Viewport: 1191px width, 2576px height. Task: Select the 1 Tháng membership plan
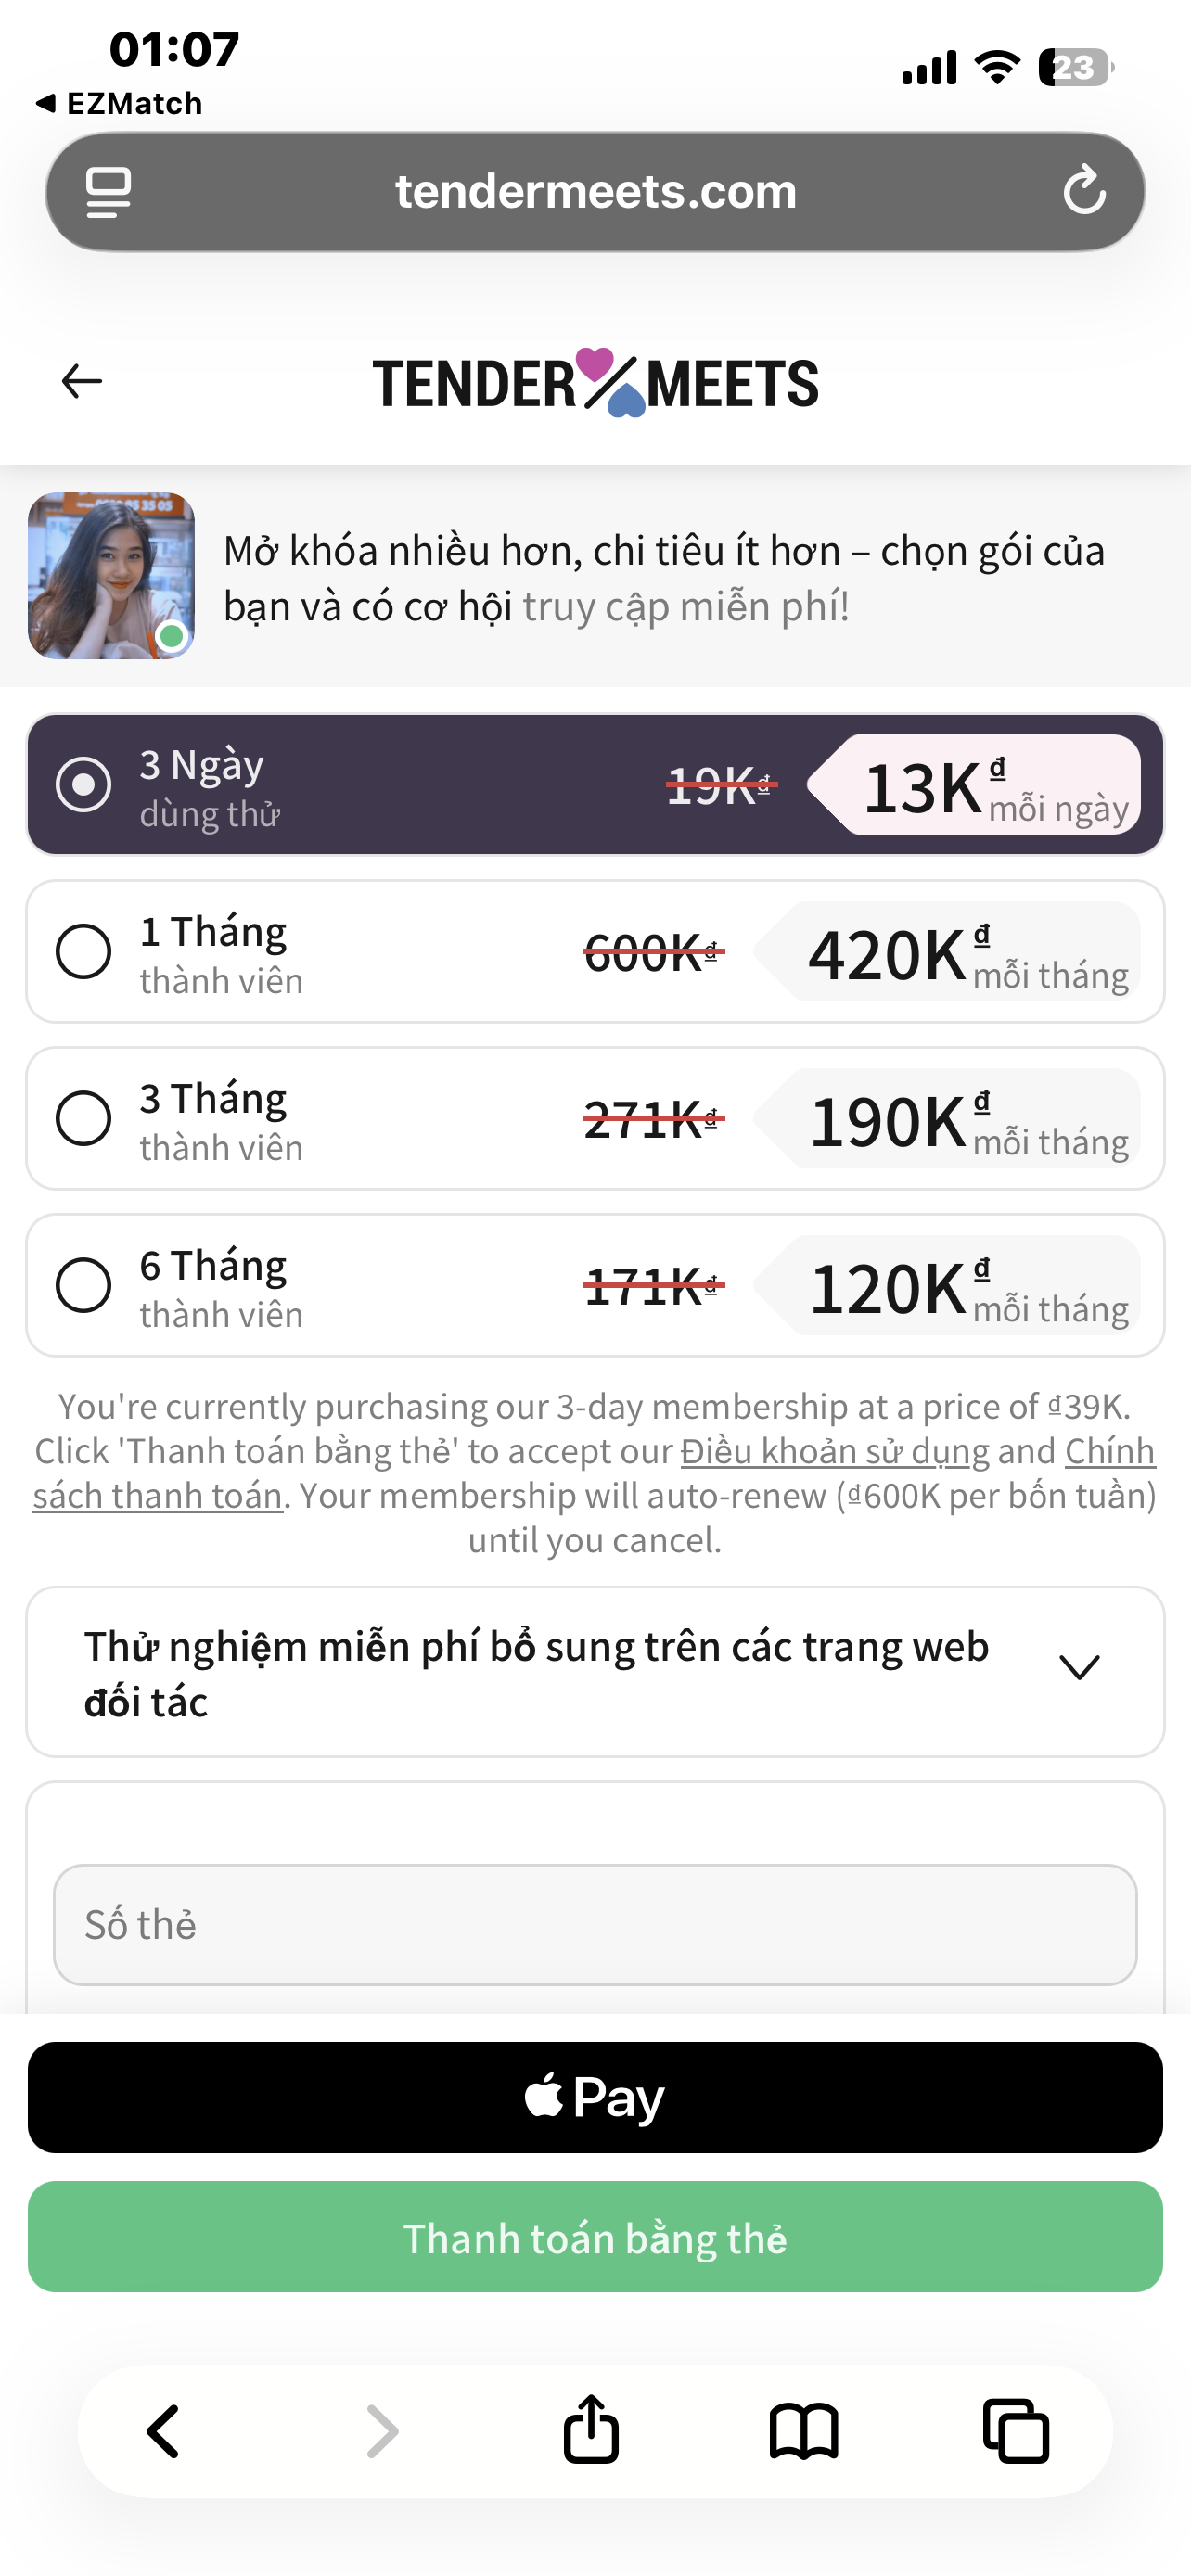click(x=84, y=951)
